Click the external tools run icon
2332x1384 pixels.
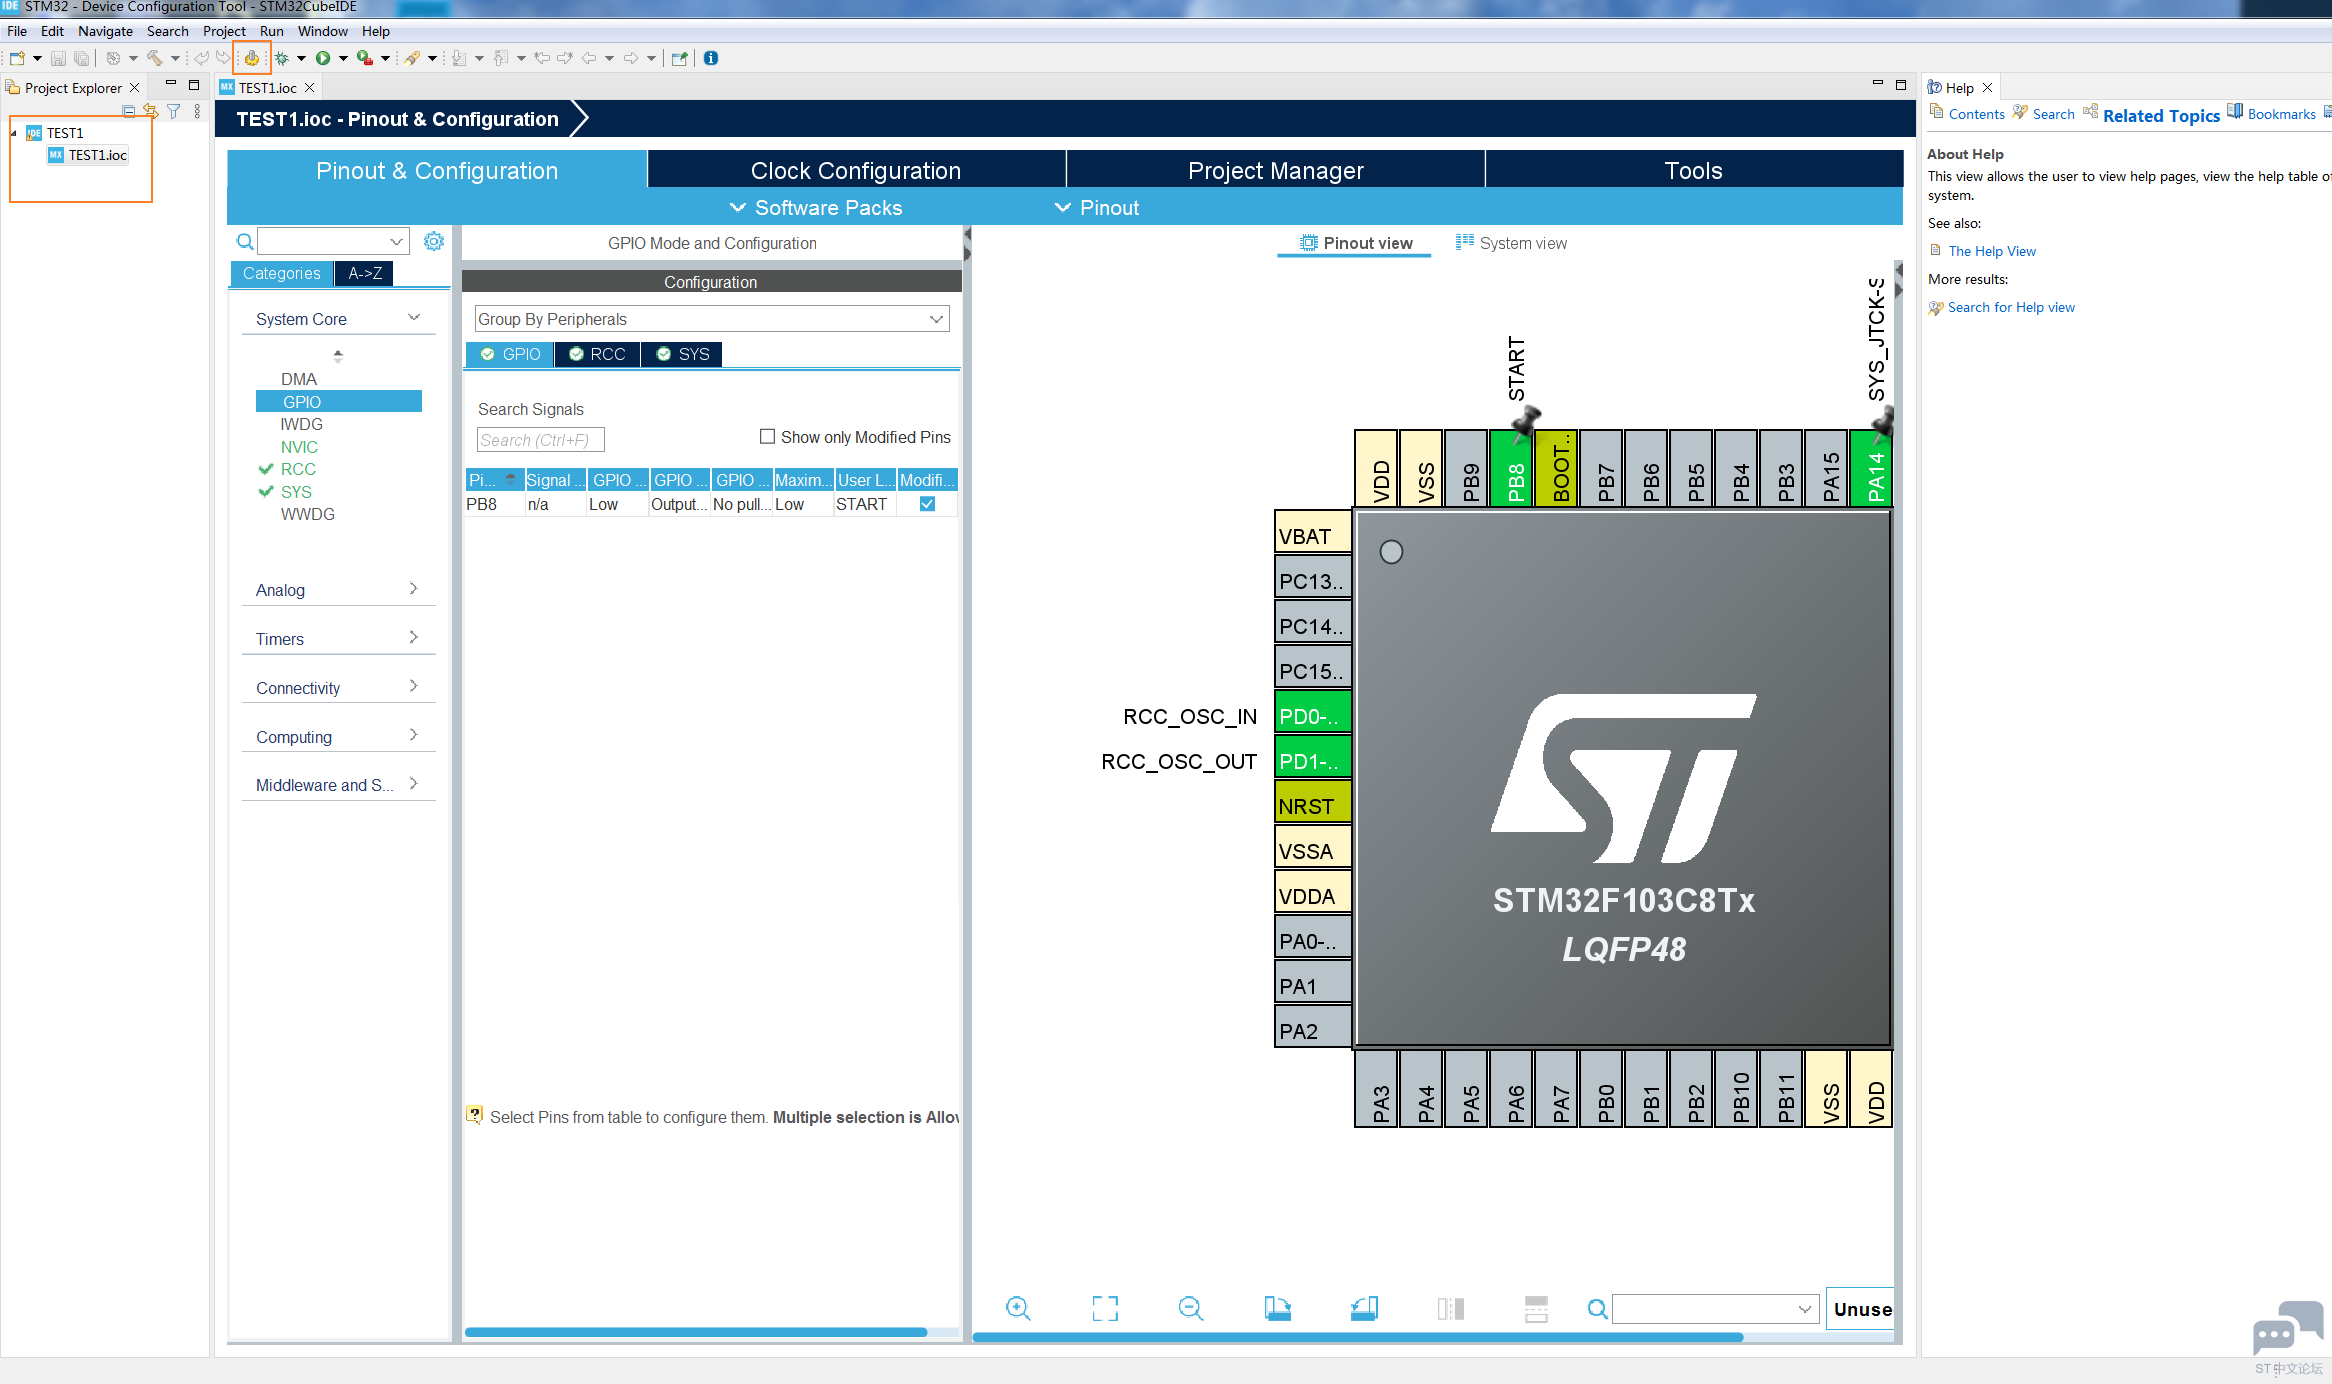tap(365, 58)
